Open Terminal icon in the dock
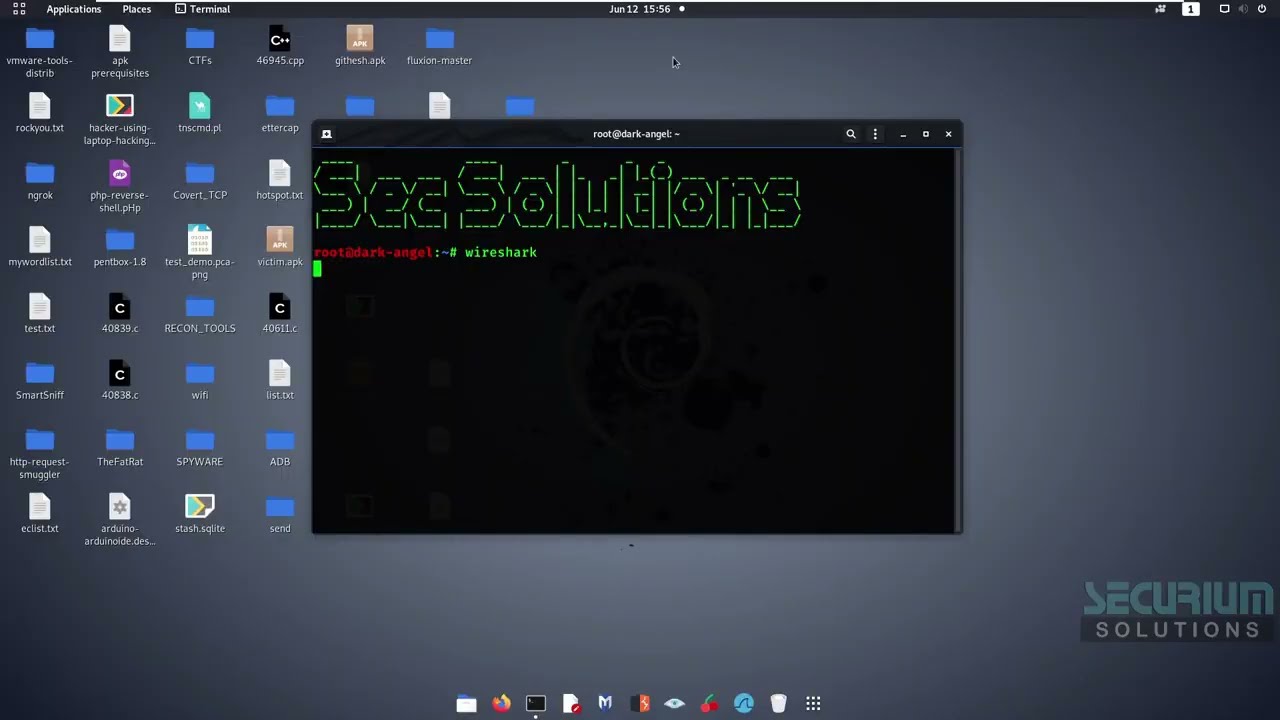Viewport: 1280px width, 720px height. click(536, 704)
